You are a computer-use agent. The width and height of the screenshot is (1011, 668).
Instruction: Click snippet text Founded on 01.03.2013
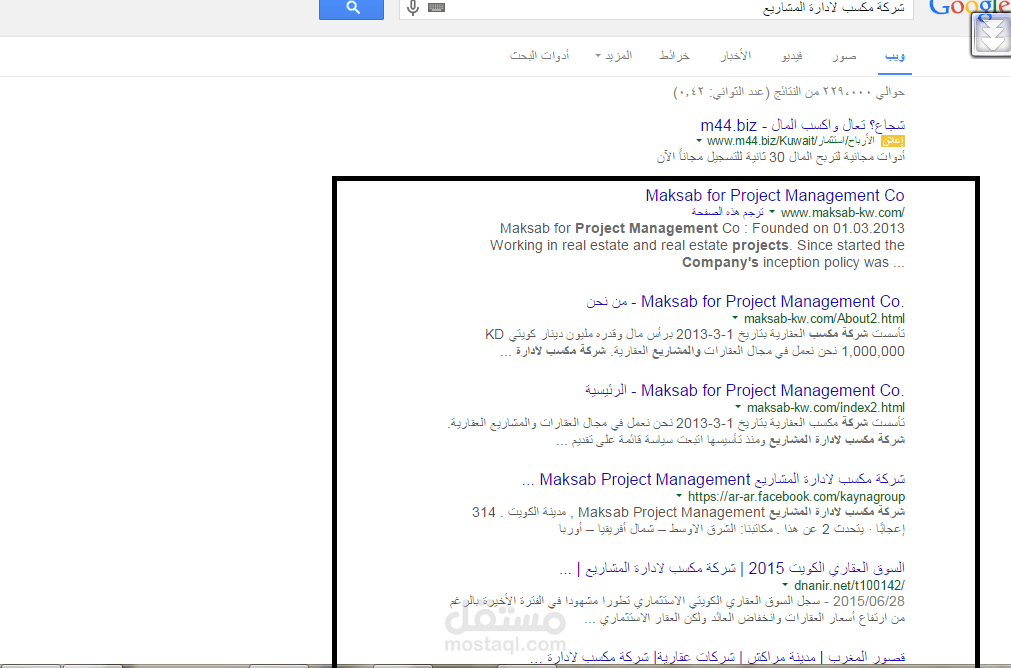828,228
